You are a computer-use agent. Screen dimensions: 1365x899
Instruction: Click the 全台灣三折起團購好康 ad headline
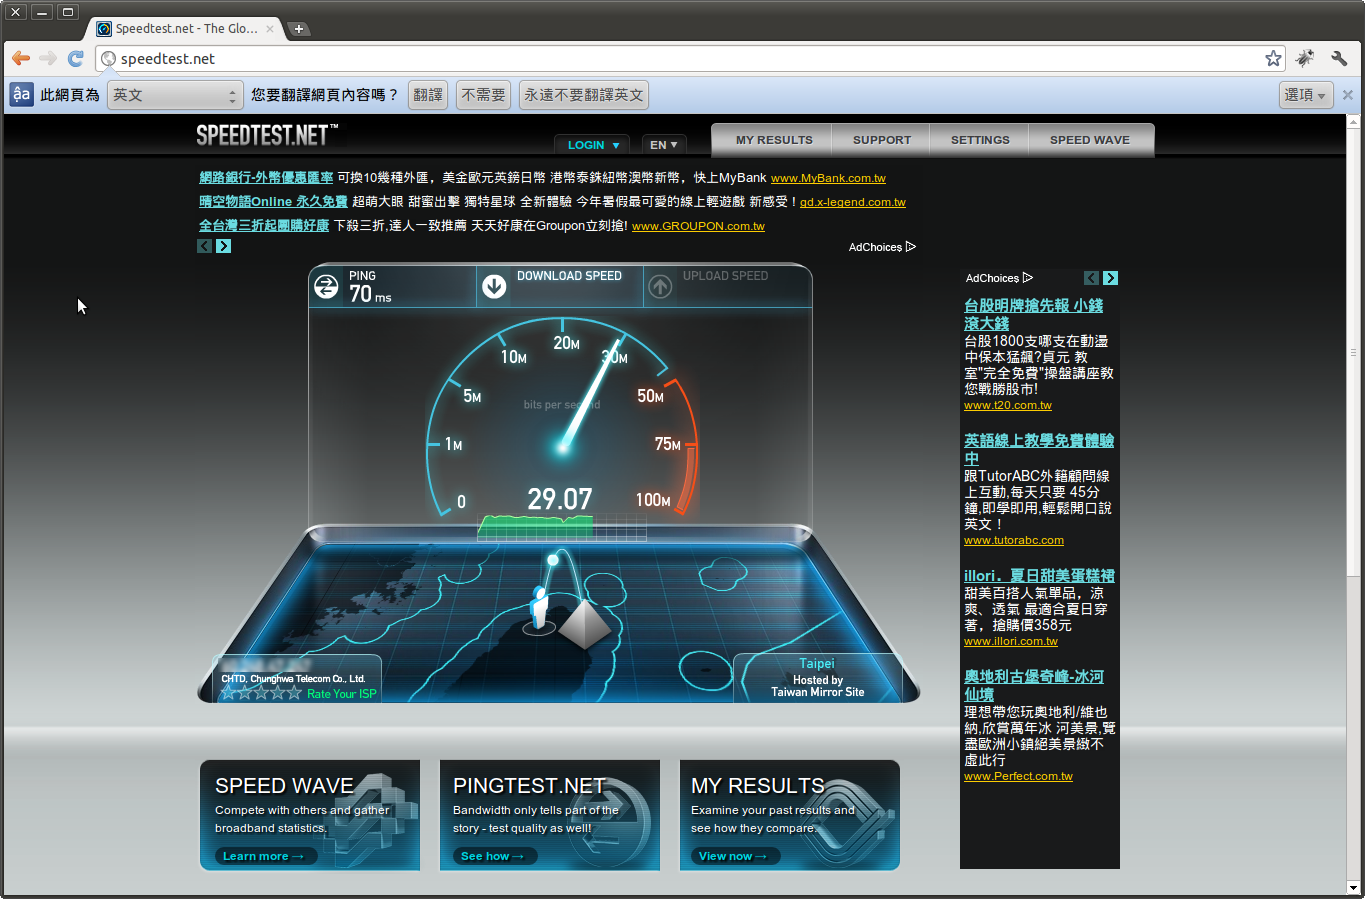click(x=264, y=225)
